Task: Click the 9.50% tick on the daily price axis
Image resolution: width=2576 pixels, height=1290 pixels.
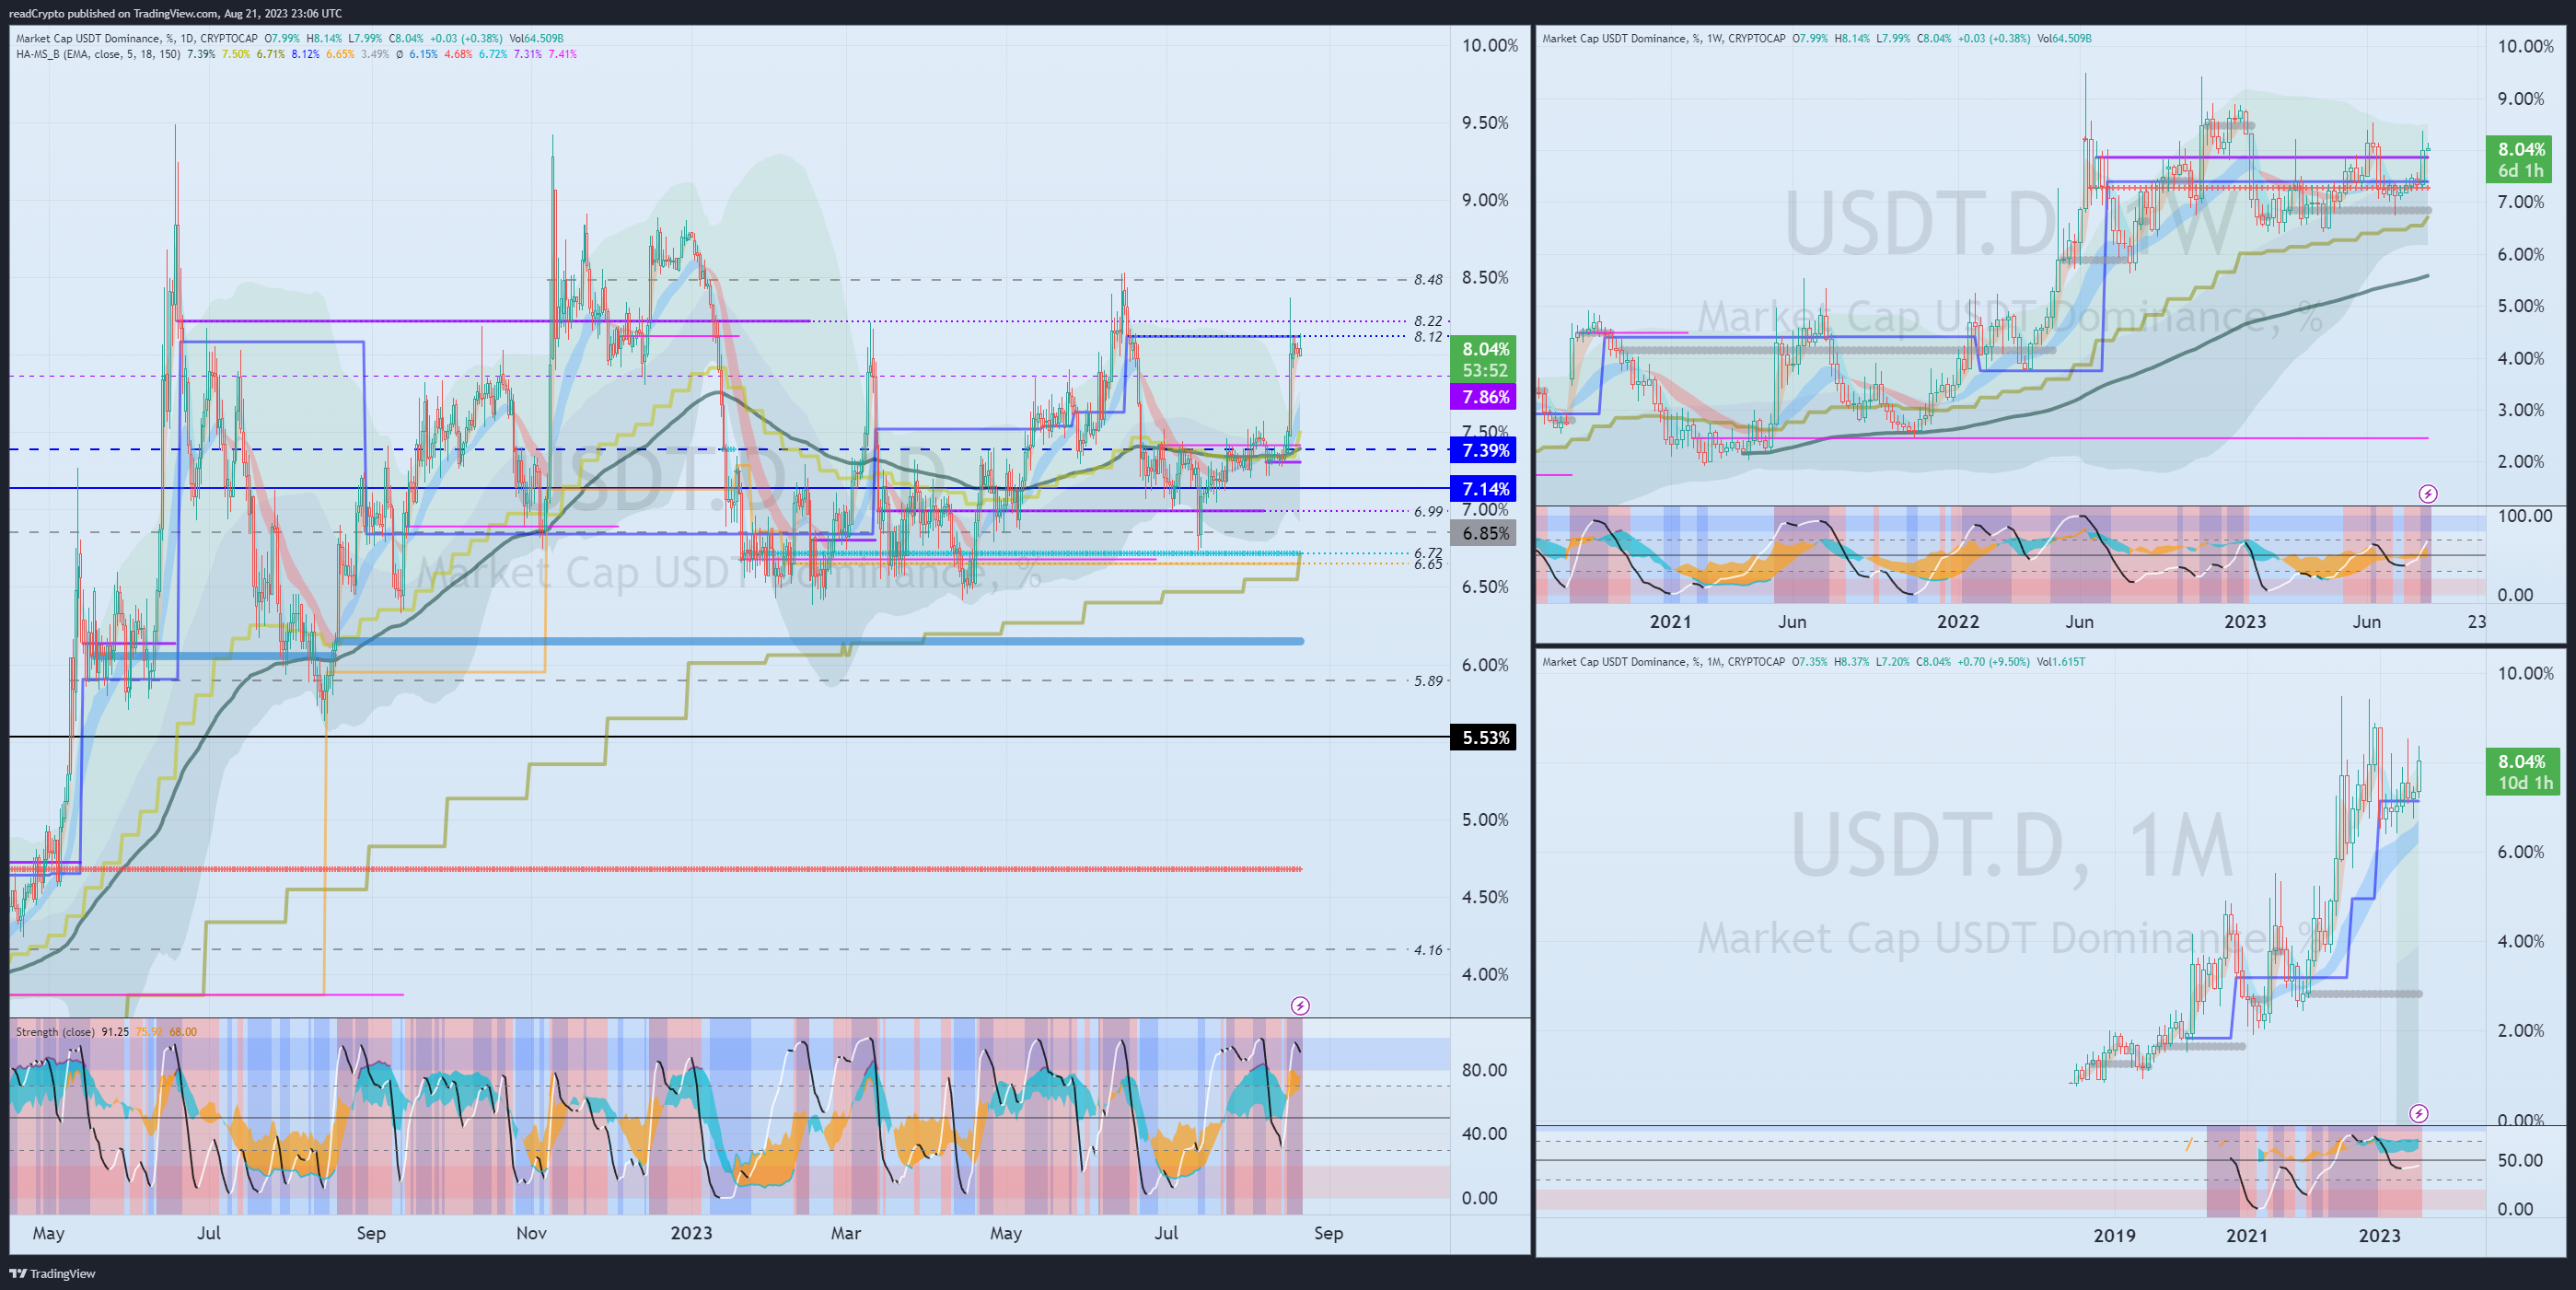Action: [1485, 123]
